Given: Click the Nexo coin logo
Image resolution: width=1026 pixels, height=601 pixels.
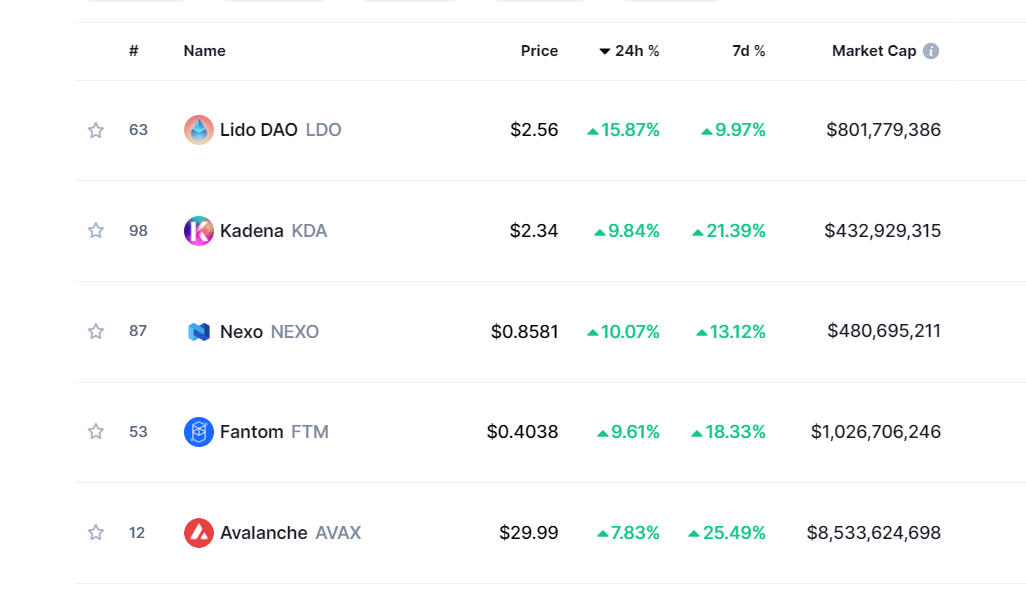Looking at the screenshot, I should coord(199,332).
